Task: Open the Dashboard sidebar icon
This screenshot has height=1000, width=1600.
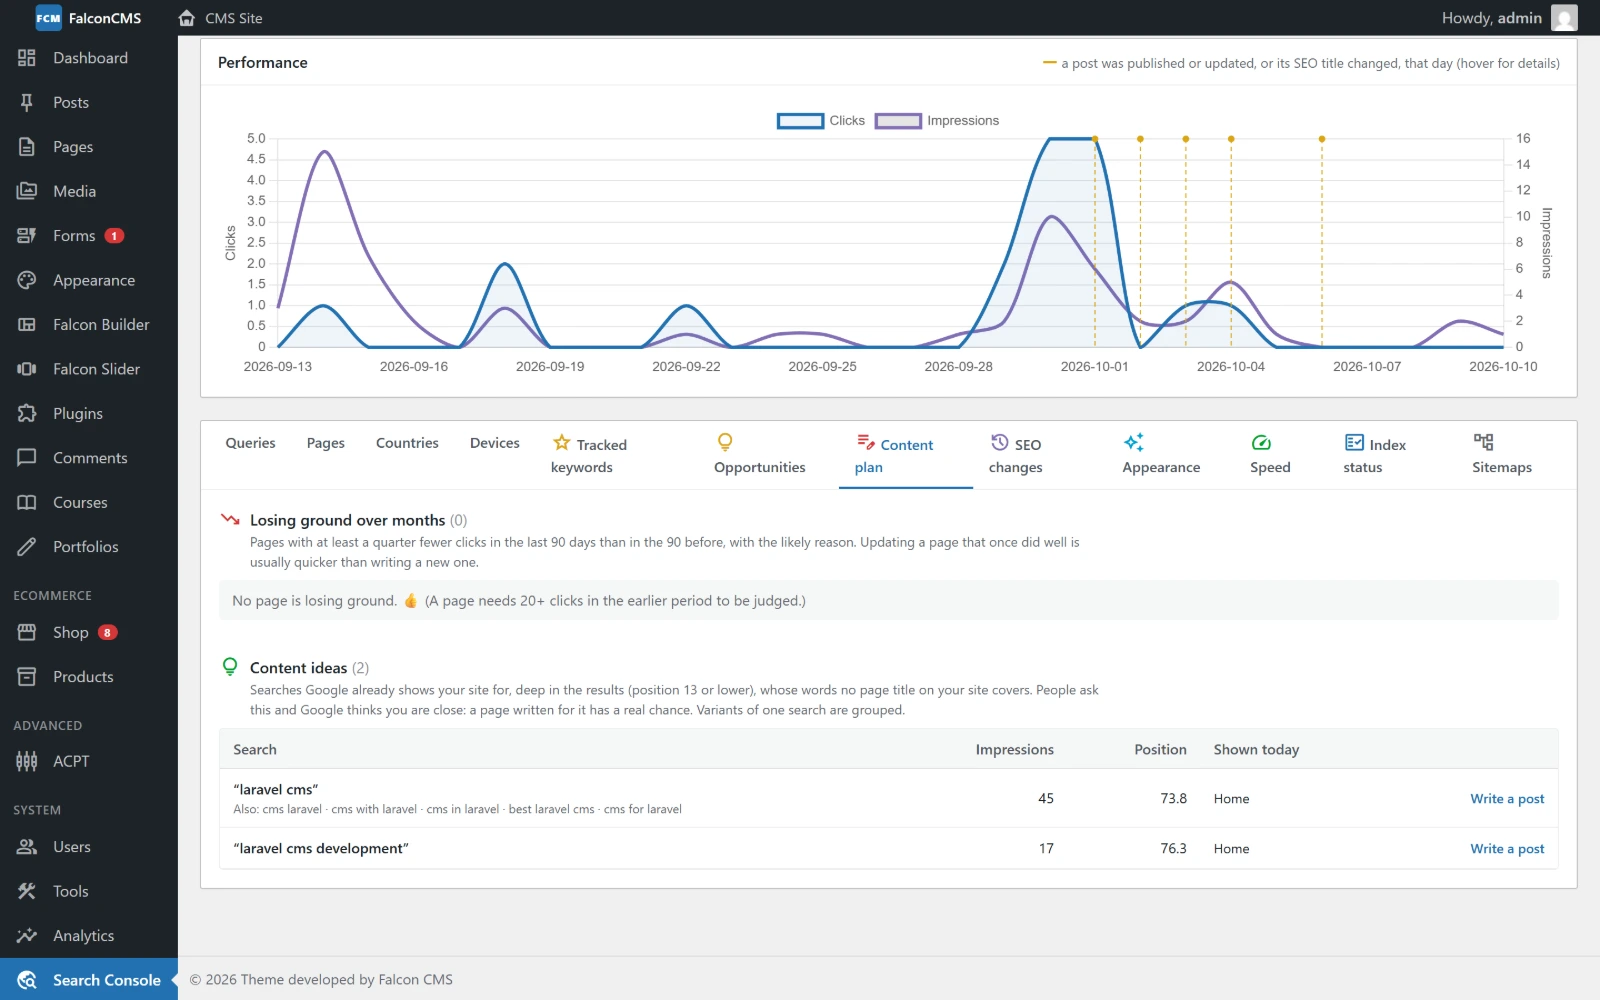Action: 27,58
